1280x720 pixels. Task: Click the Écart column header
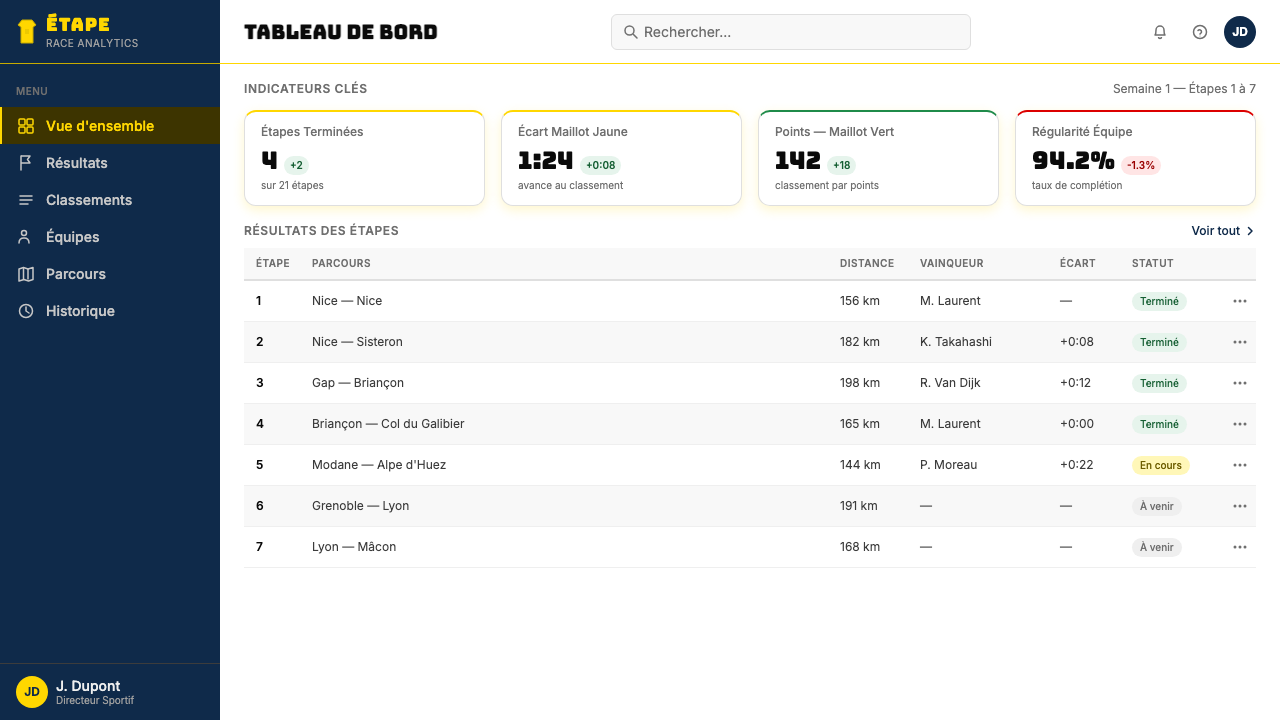point(1078,264)
